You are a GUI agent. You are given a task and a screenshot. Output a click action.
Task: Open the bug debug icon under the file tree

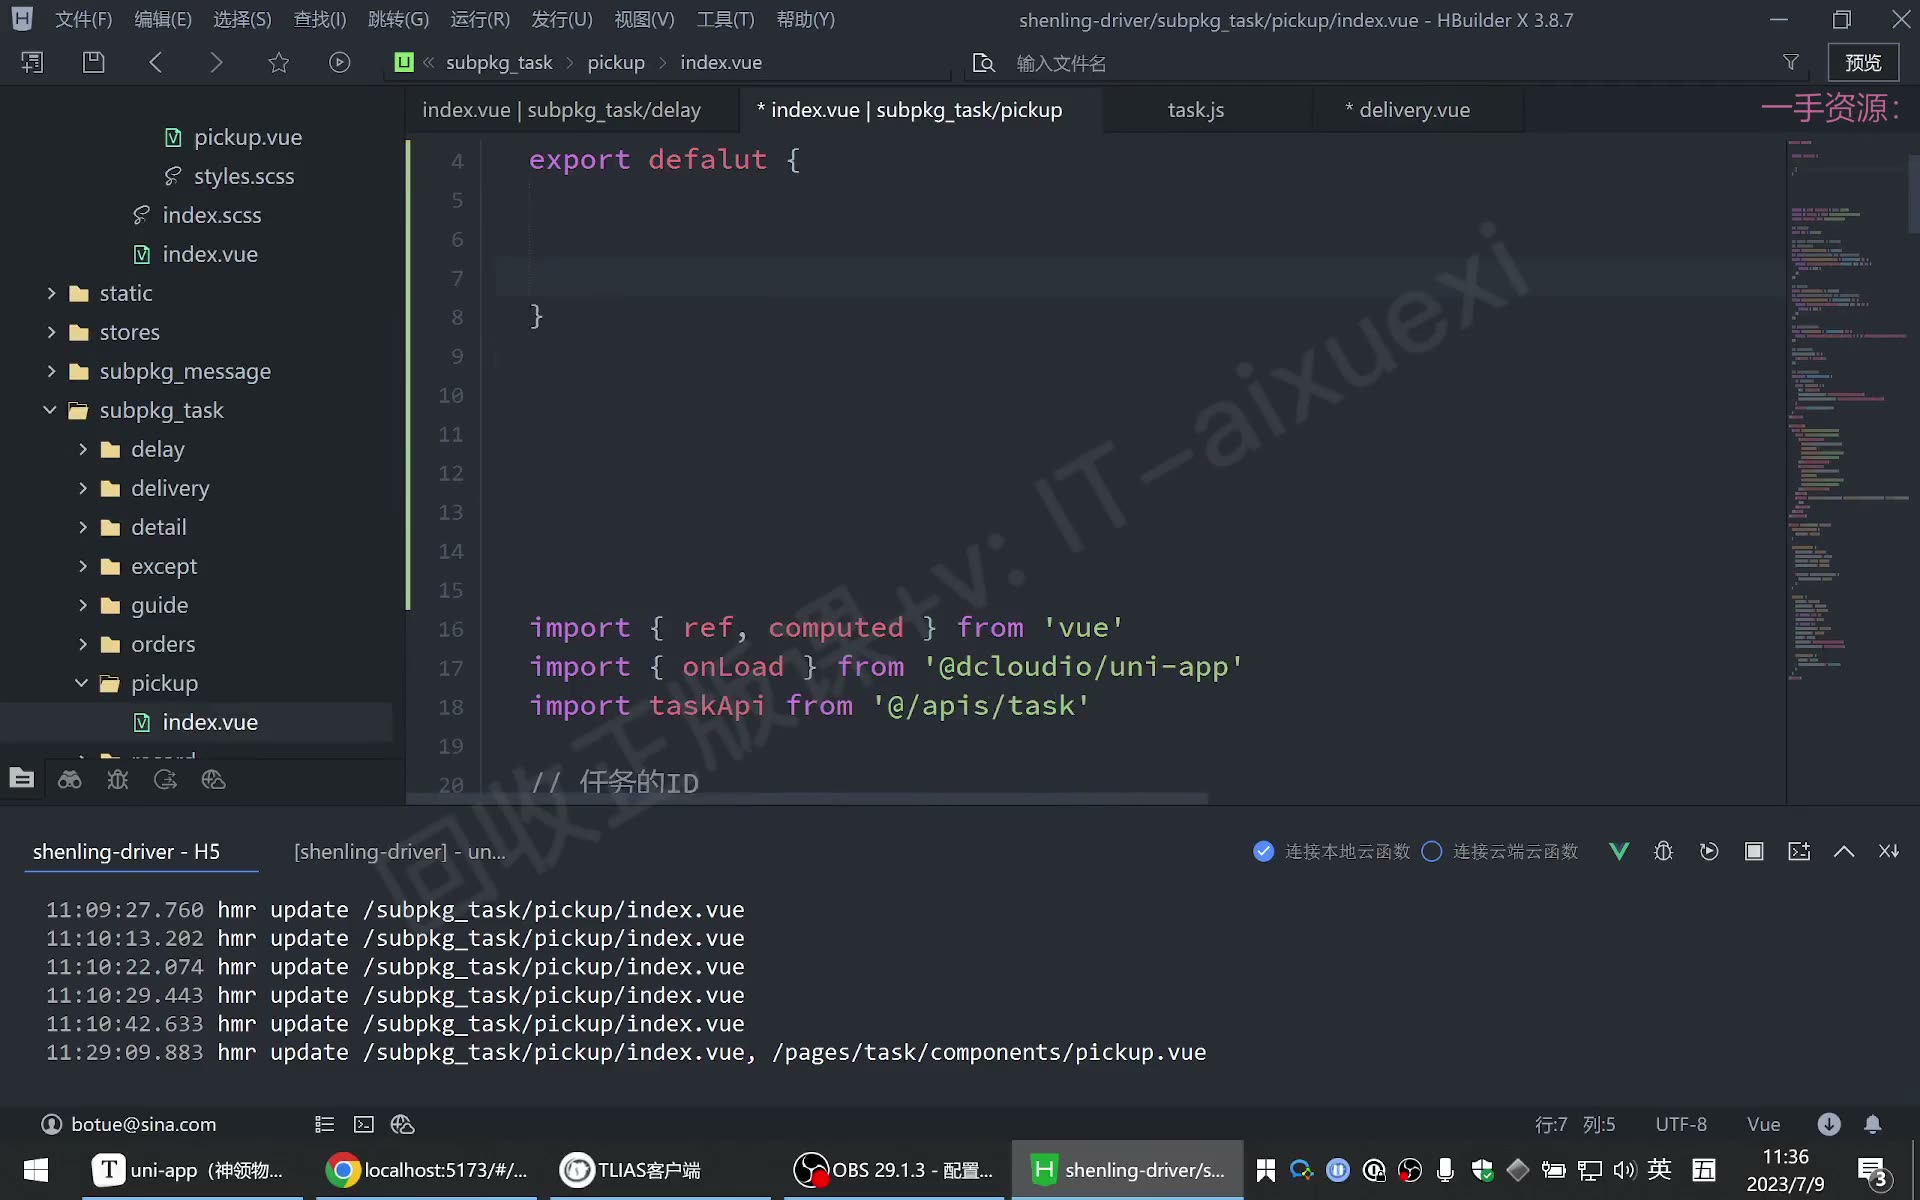(118, 779)
